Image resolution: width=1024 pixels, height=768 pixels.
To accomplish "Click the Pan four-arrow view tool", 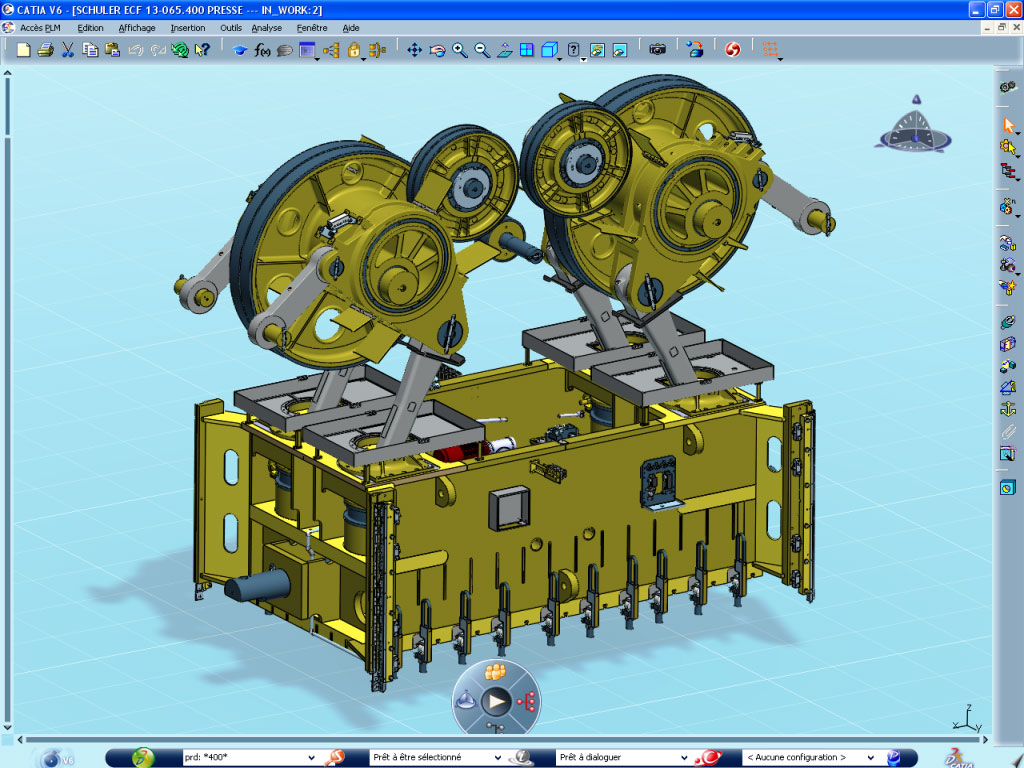I will (x=414, y=49).
